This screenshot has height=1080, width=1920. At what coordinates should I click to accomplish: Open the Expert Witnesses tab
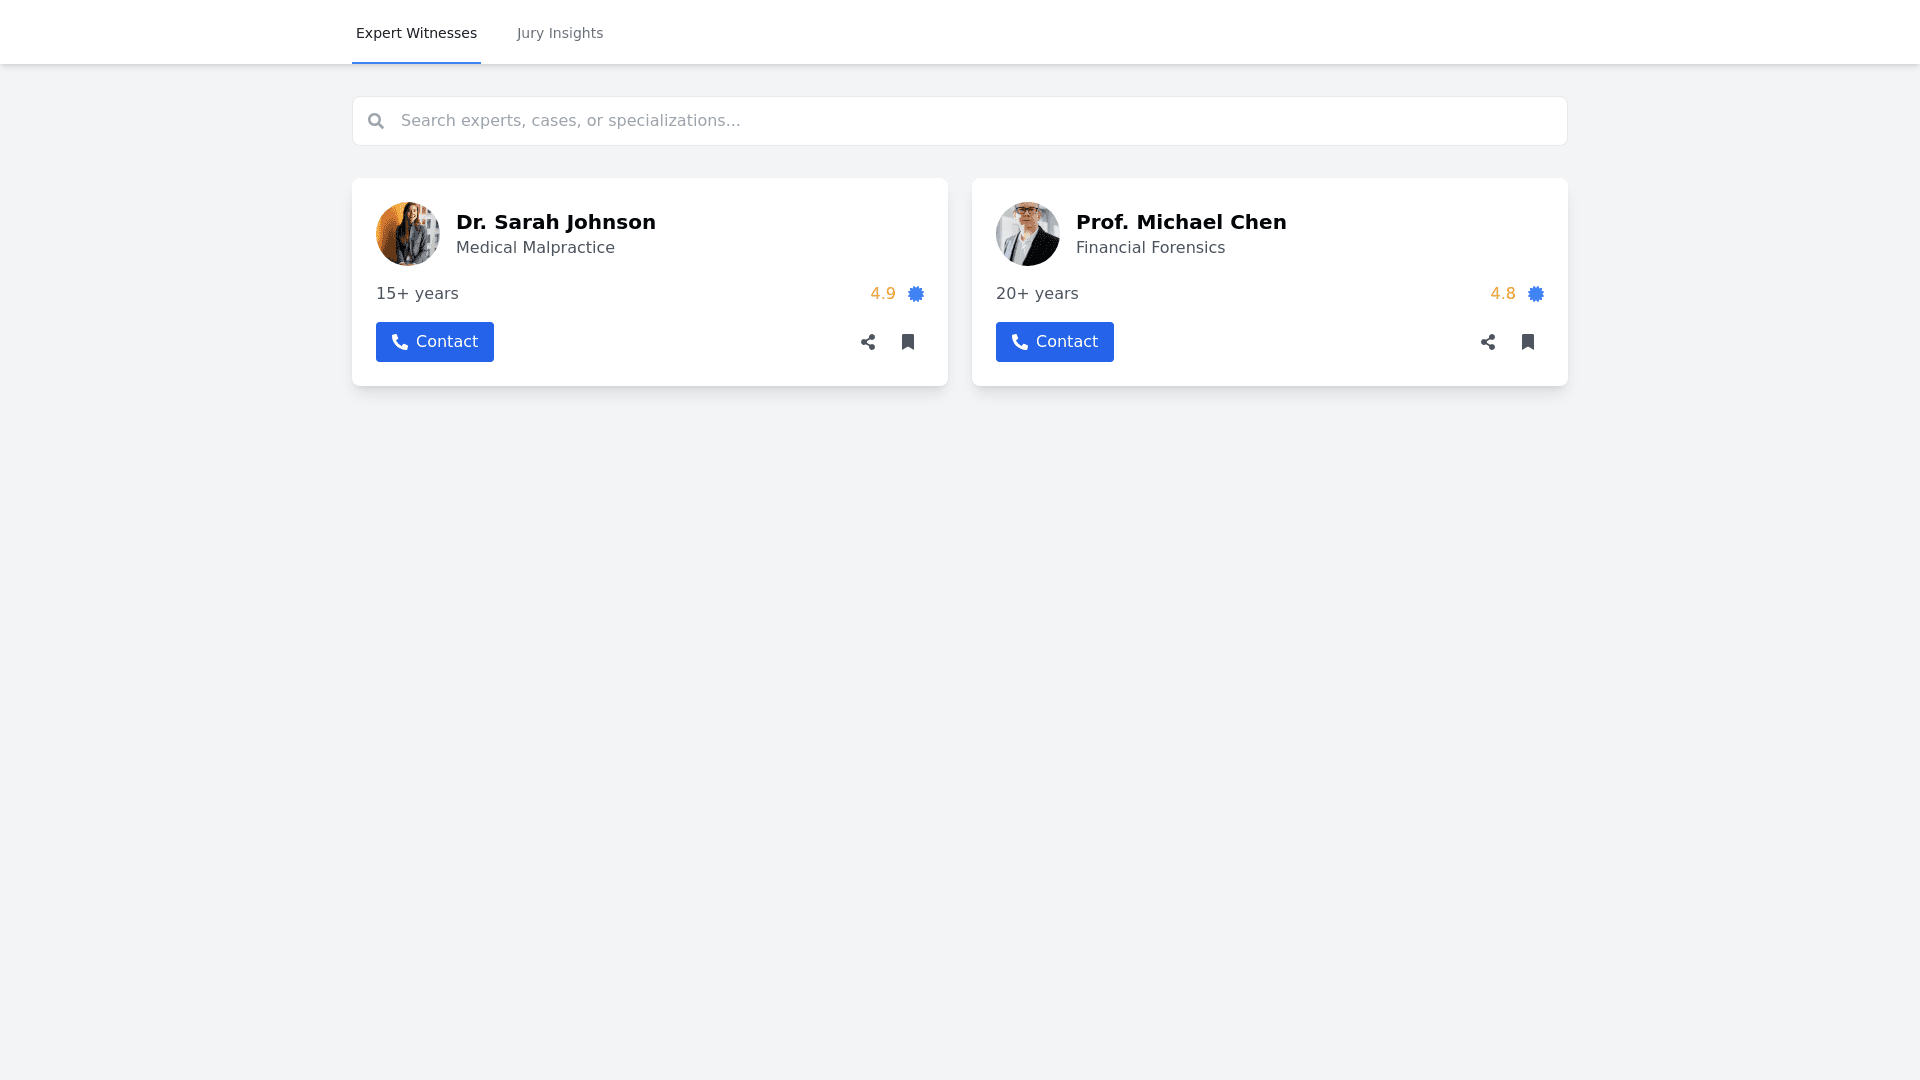[416, 33]
